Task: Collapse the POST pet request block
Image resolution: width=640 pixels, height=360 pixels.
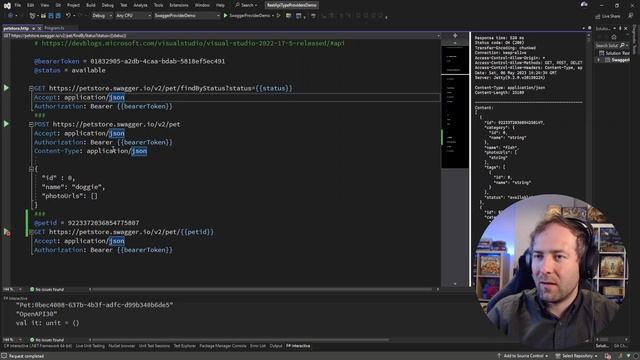Action: click(x=31, y=124)
